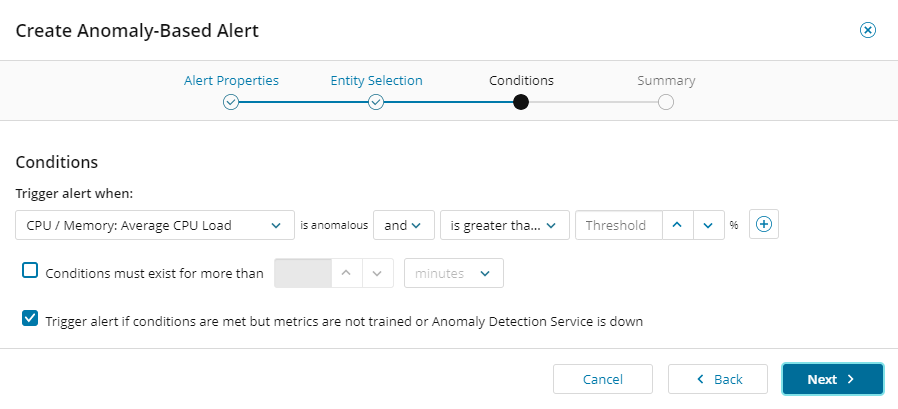The height and width of the screenshot is (409, 898).
Task: Click the Cancel button
Action: [x=603, y=379]
